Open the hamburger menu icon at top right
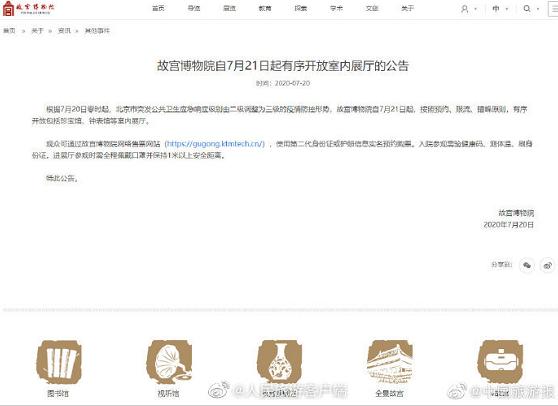Screen dimensions: 558x406 click(x=553, y=9)
